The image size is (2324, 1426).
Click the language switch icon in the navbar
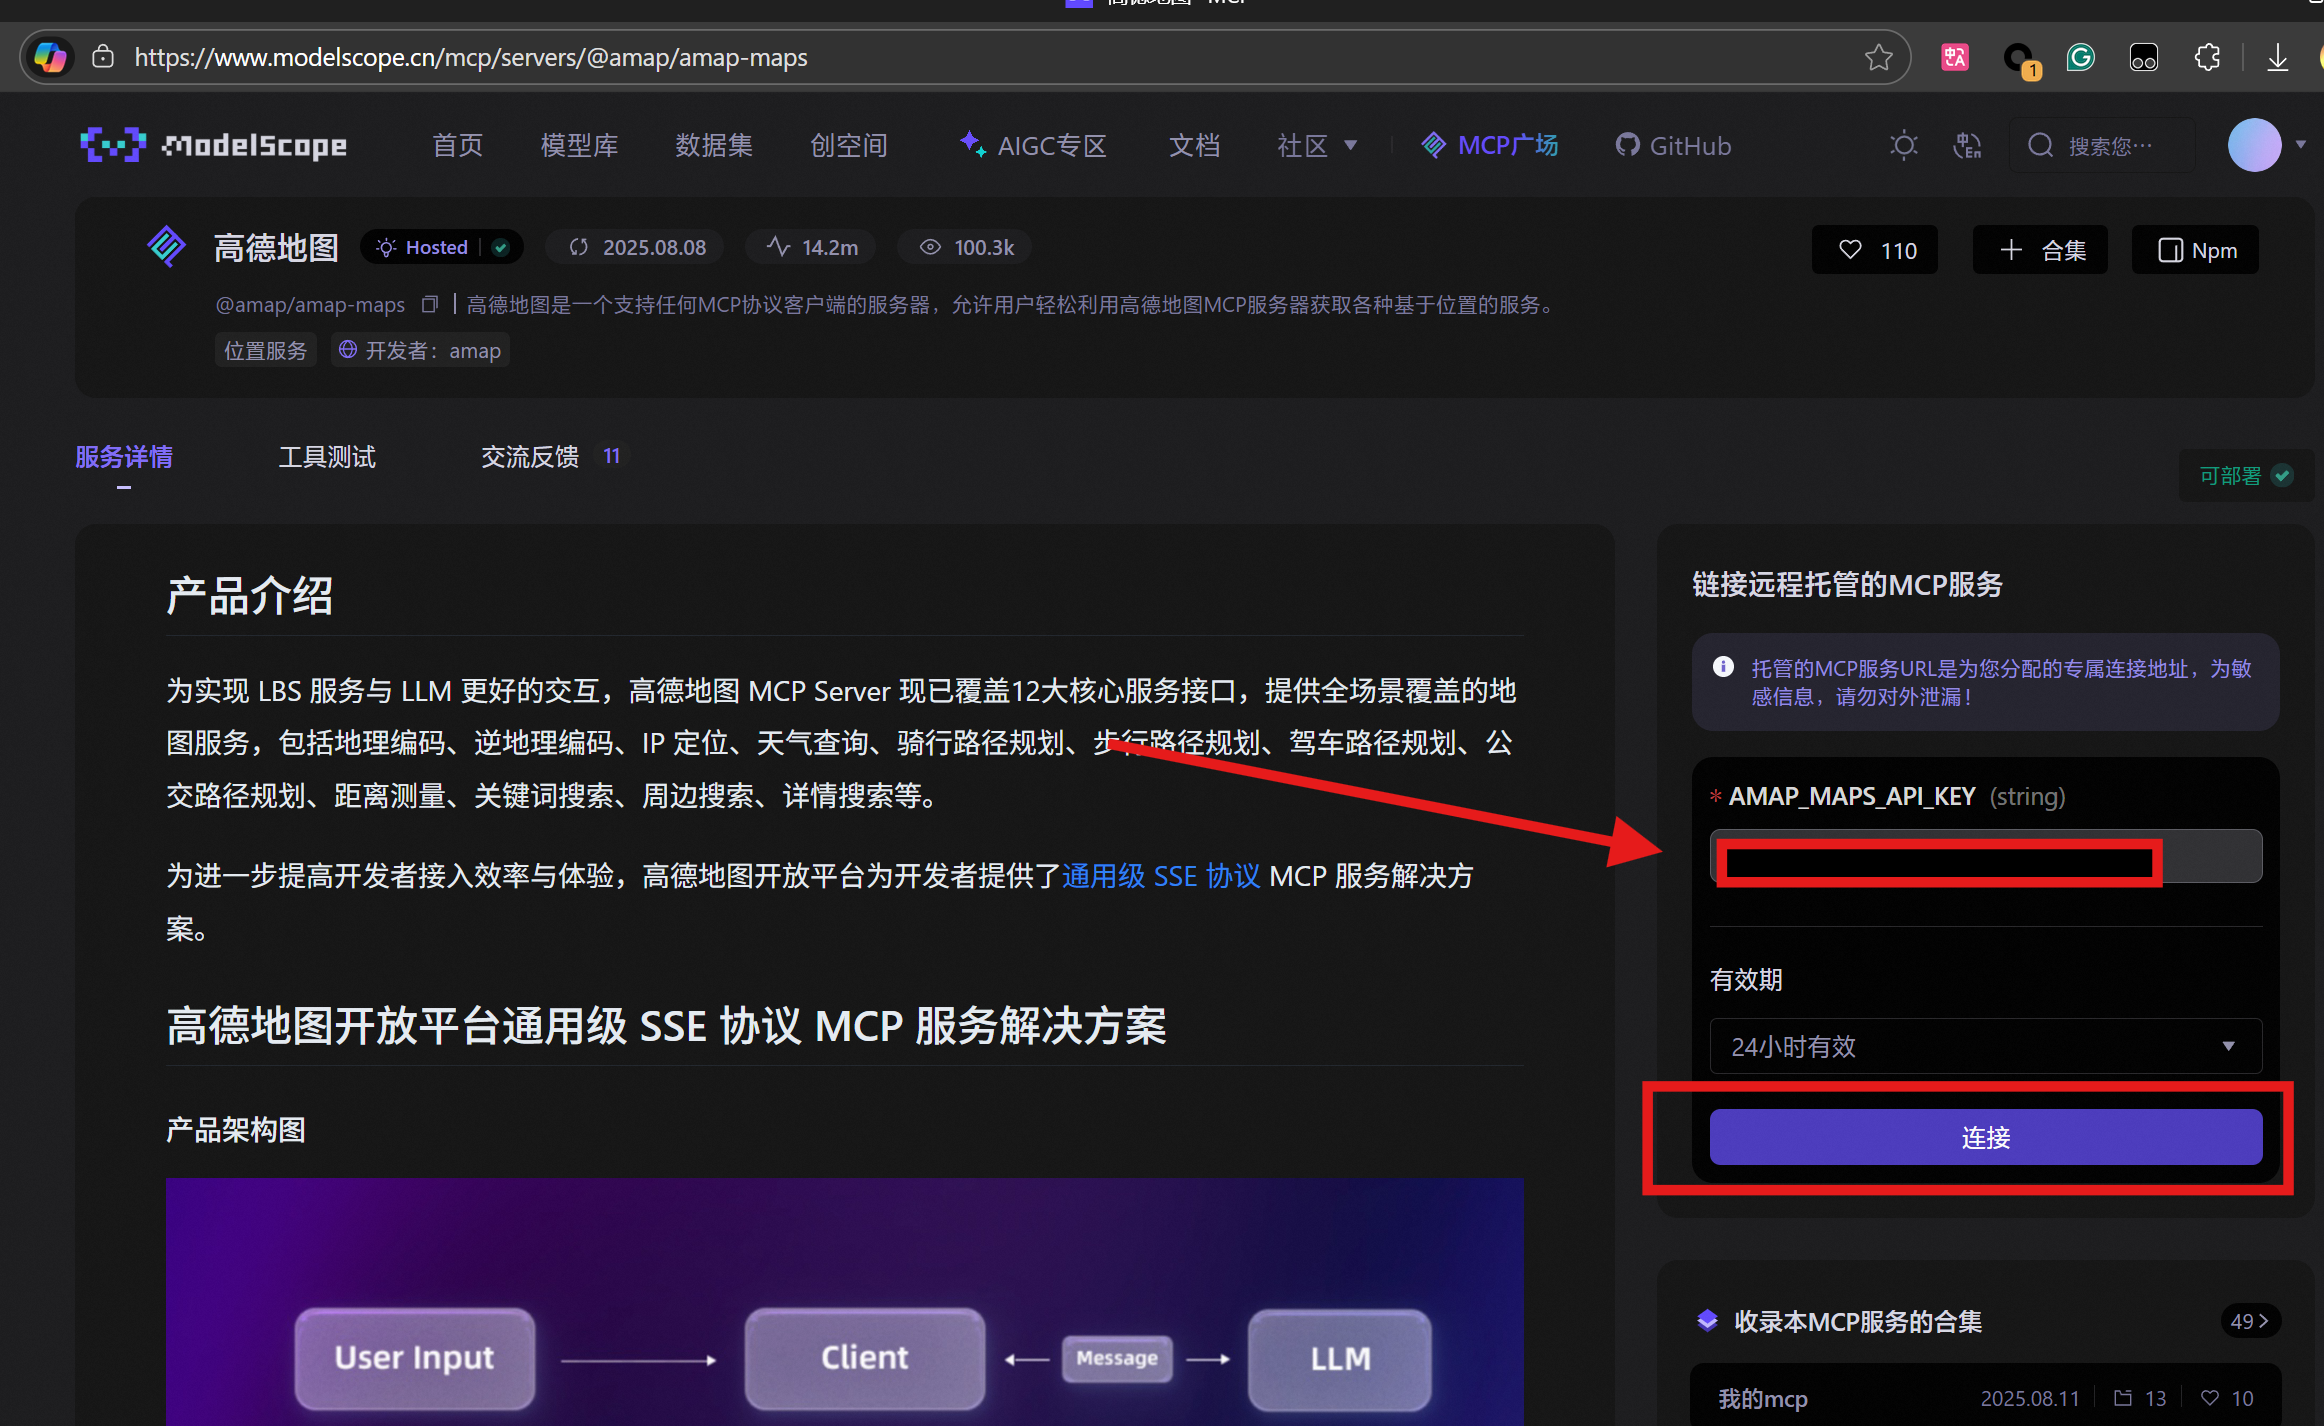[x=1966, y=145]
